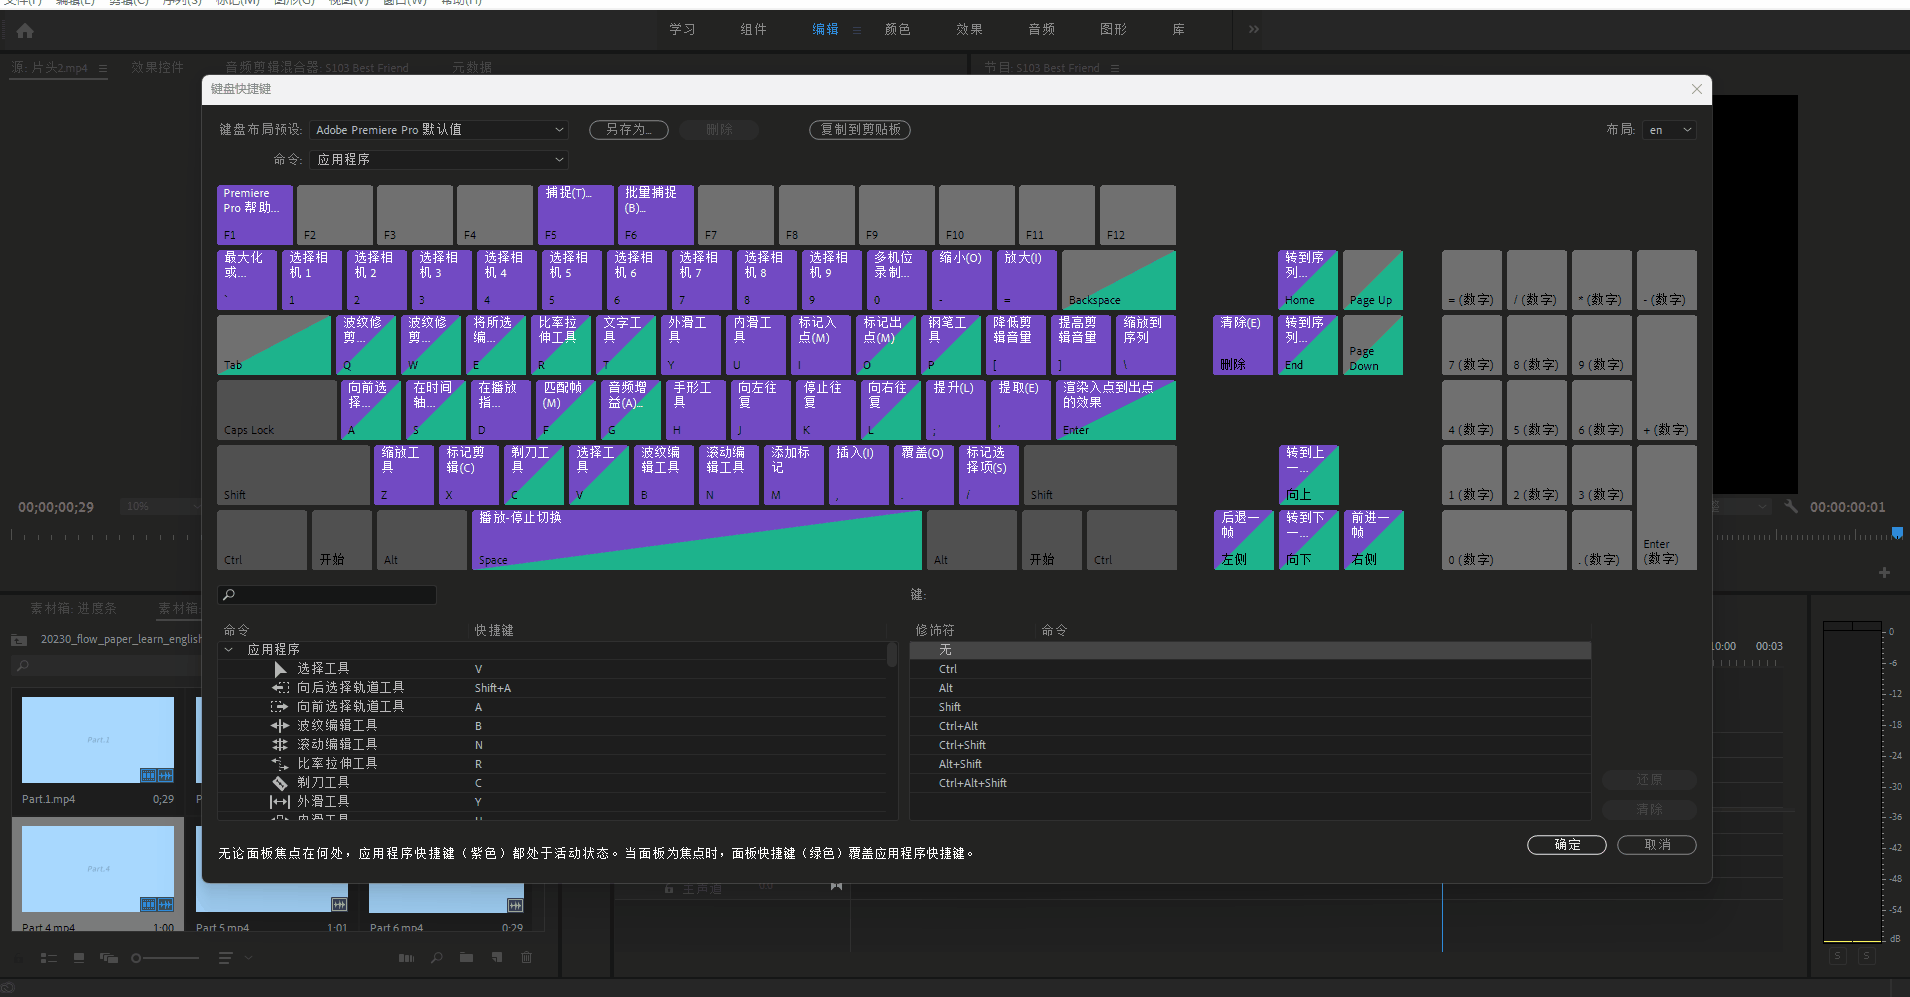Click the command list vertical scrollbar
1910x997 pixels.
coord(892,654)
